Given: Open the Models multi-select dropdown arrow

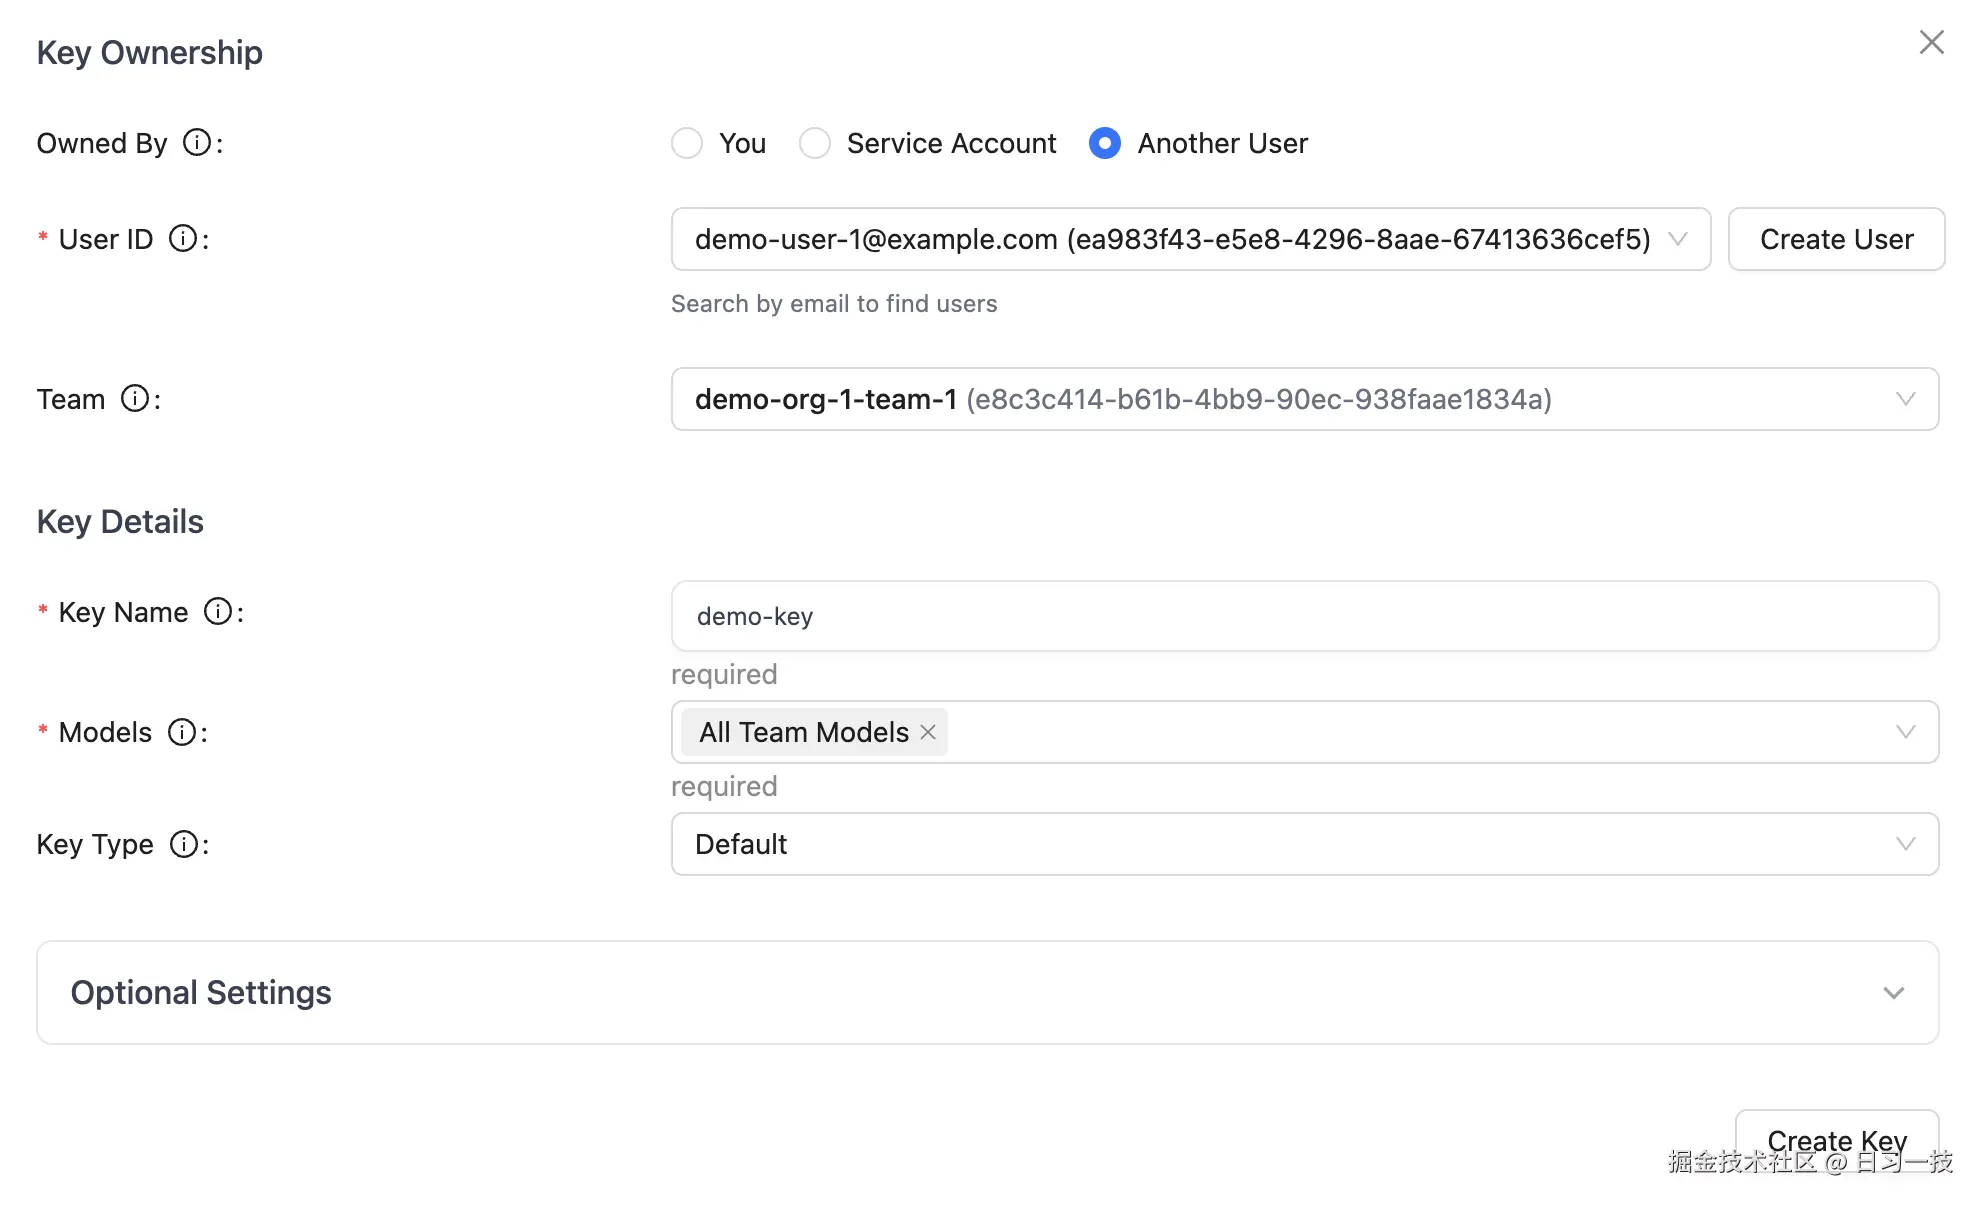Looking at the screenshot, I should pyautogui.click(x=1905, y=732).
